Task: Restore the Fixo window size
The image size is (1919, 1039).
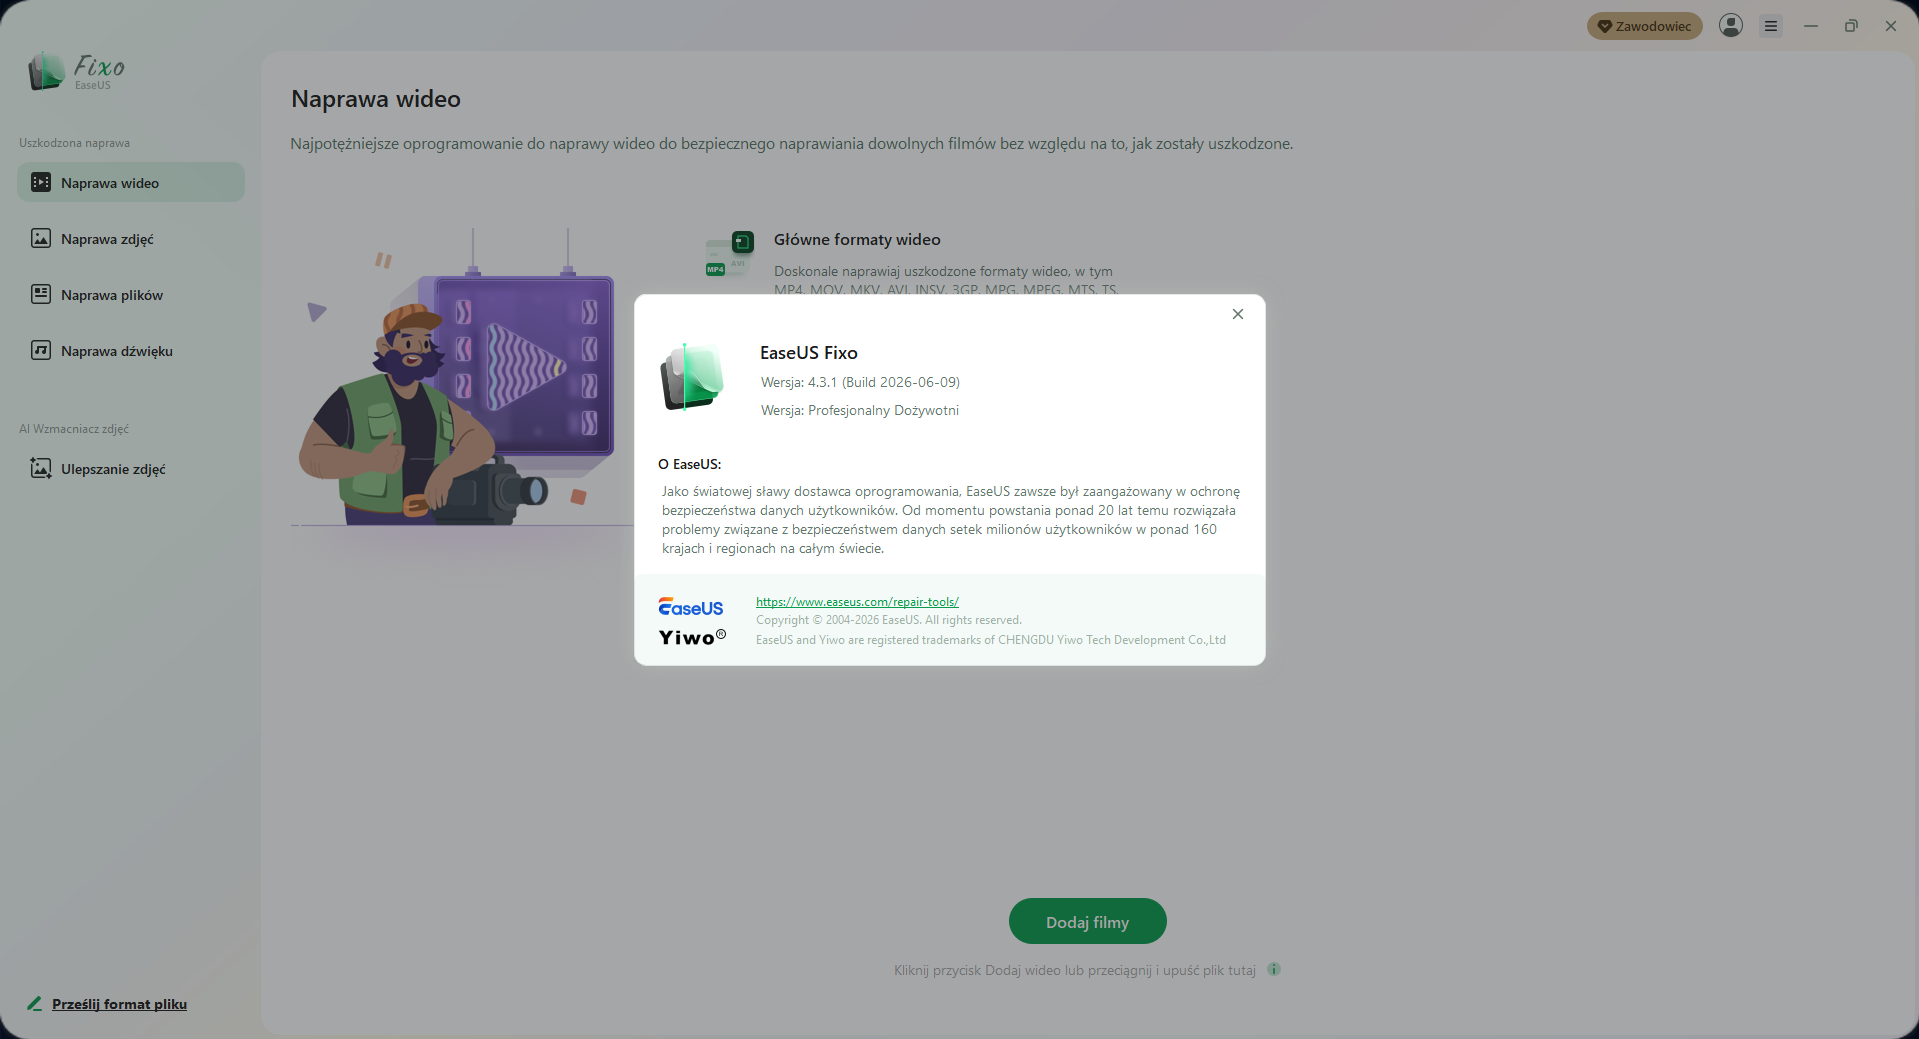Action: [x=1851, y=26]
